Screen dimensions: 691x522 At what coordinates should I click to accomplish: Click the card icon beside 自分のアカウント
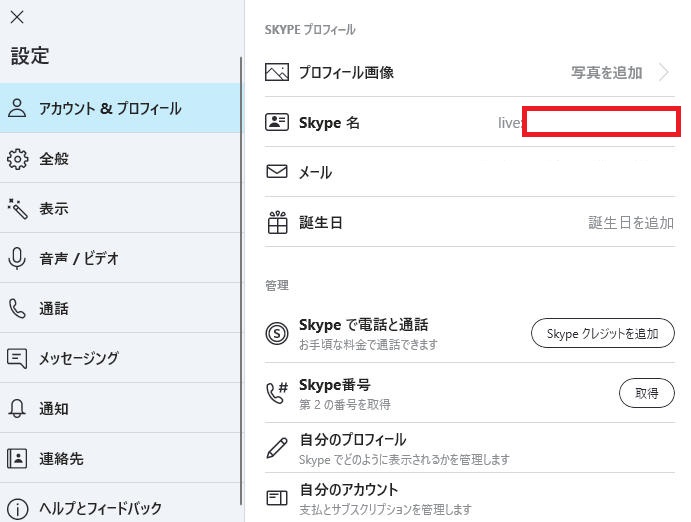tap(277, 498)
